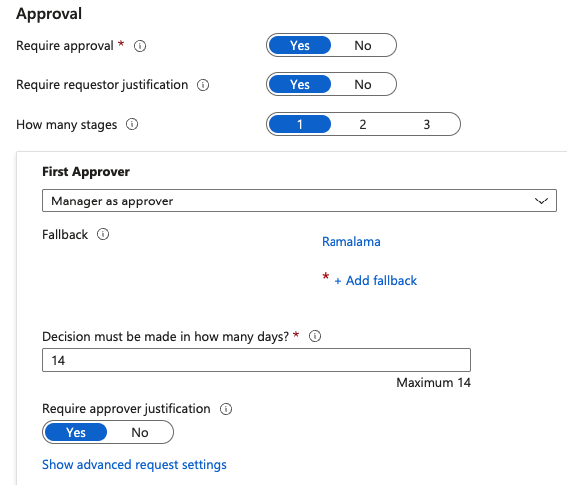Open the Manager as approver dropdown

pyautogui.click(x=299, y=200)
